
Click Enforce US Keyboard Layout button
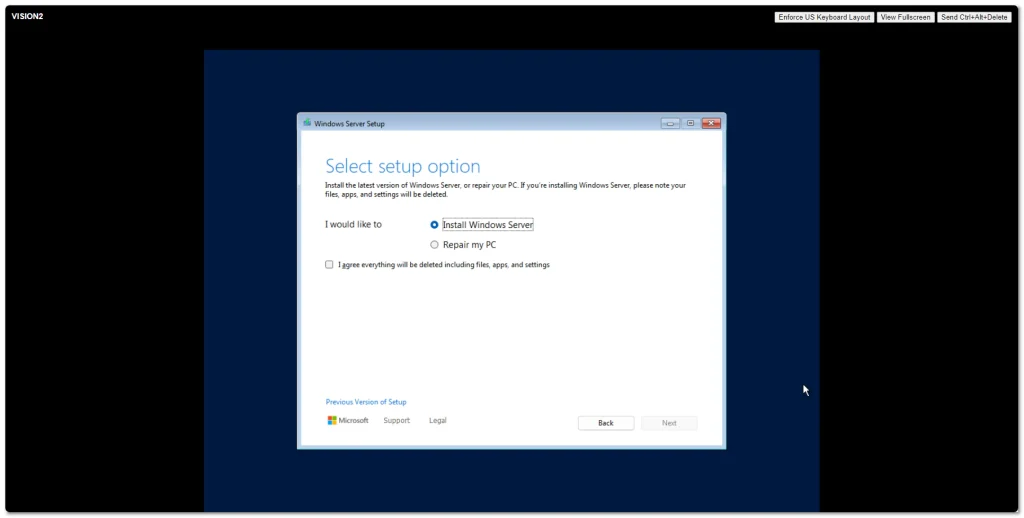(x=824, y=18)
